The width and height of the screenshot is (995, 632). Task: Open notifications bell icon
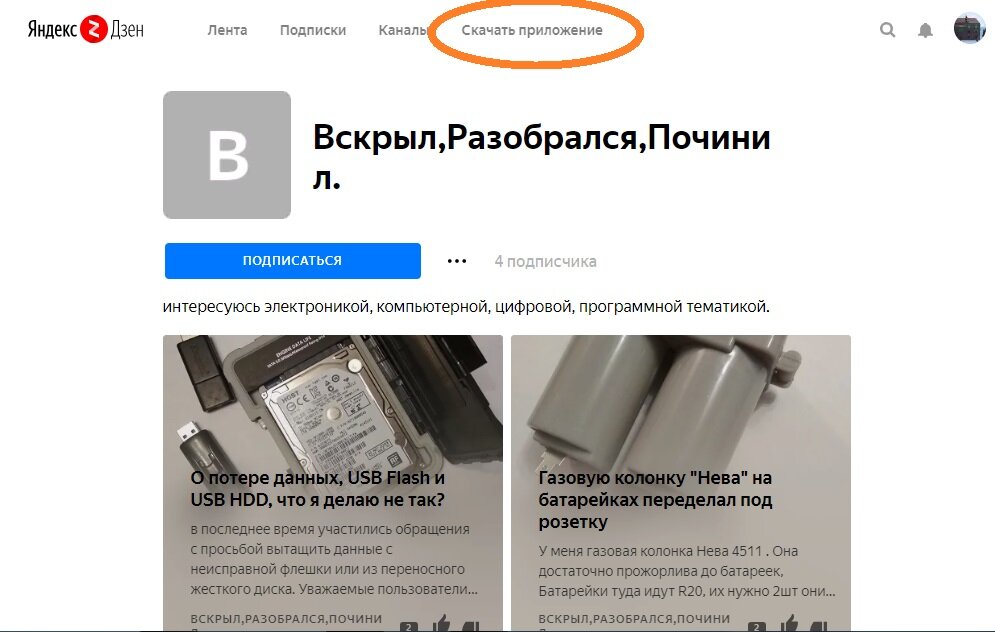925,30
